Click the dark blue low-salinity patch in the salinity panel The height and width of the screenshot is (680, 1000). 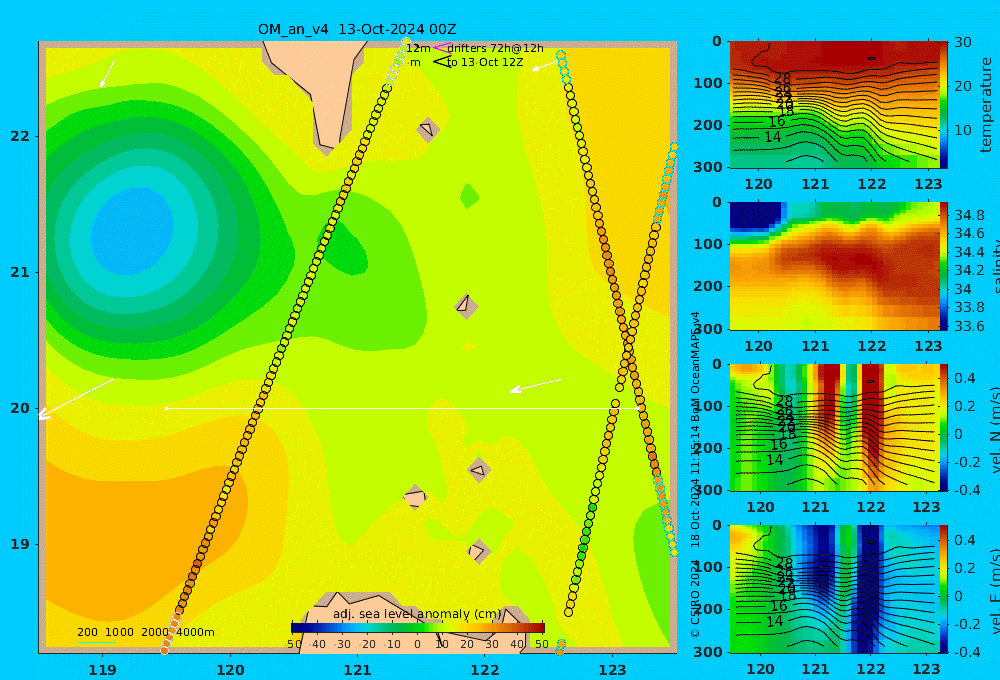pos(754,216)
